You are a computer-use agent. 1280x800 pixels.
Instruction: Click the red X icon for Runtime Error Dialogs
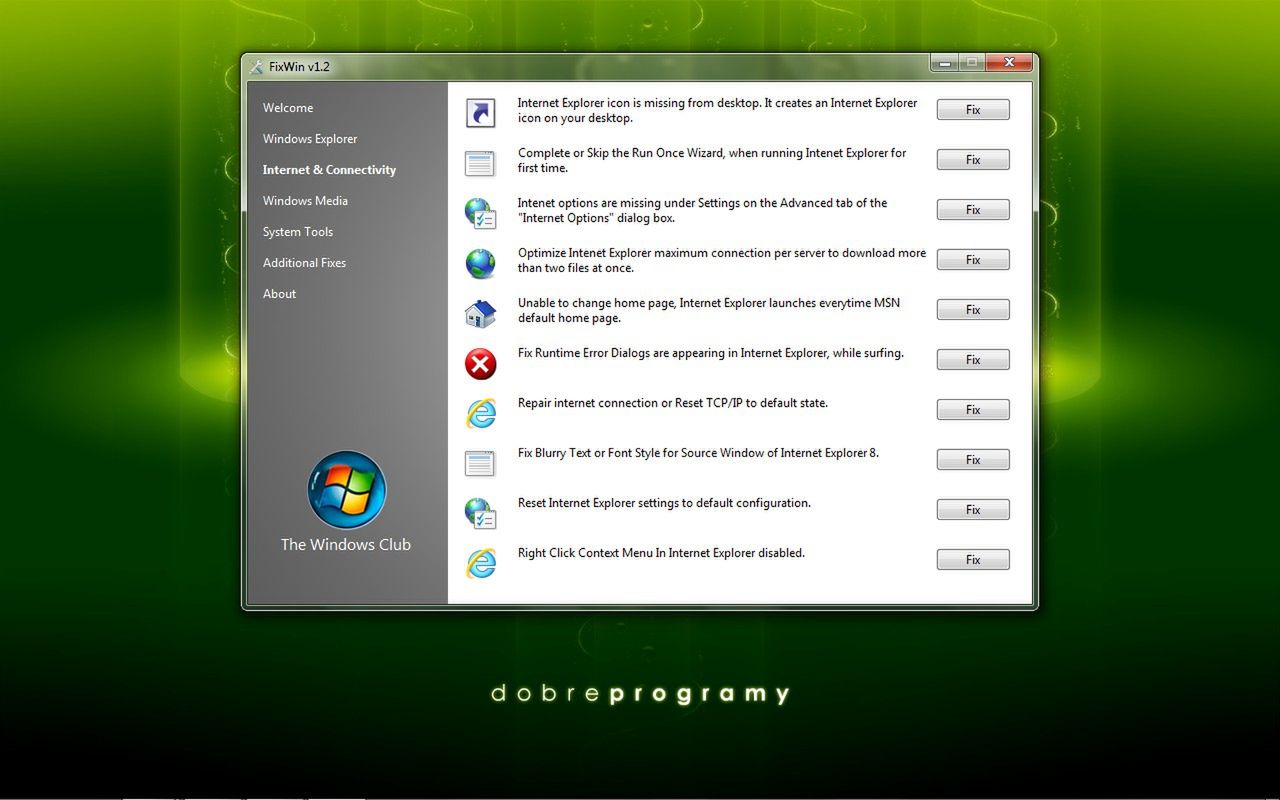point(481,364)
